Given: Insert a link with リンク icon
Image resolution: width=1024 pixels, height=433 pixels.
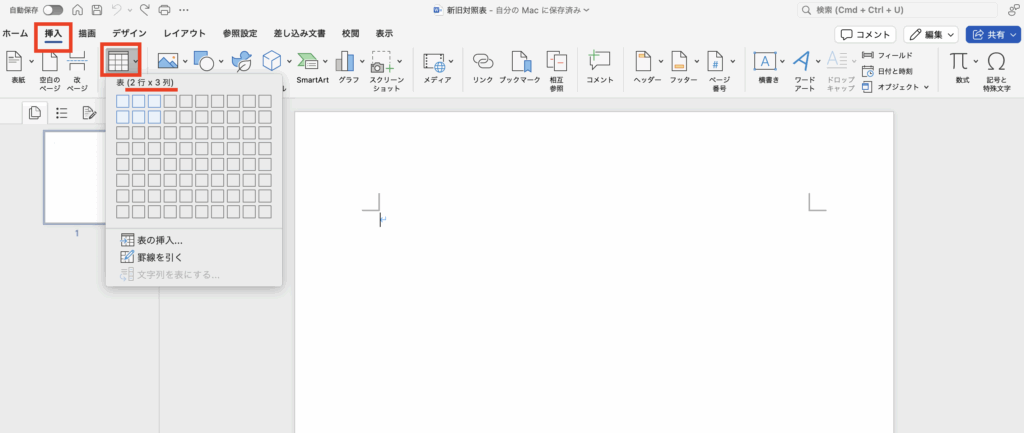Looking at the screenshot, I should tap(483, 66).
